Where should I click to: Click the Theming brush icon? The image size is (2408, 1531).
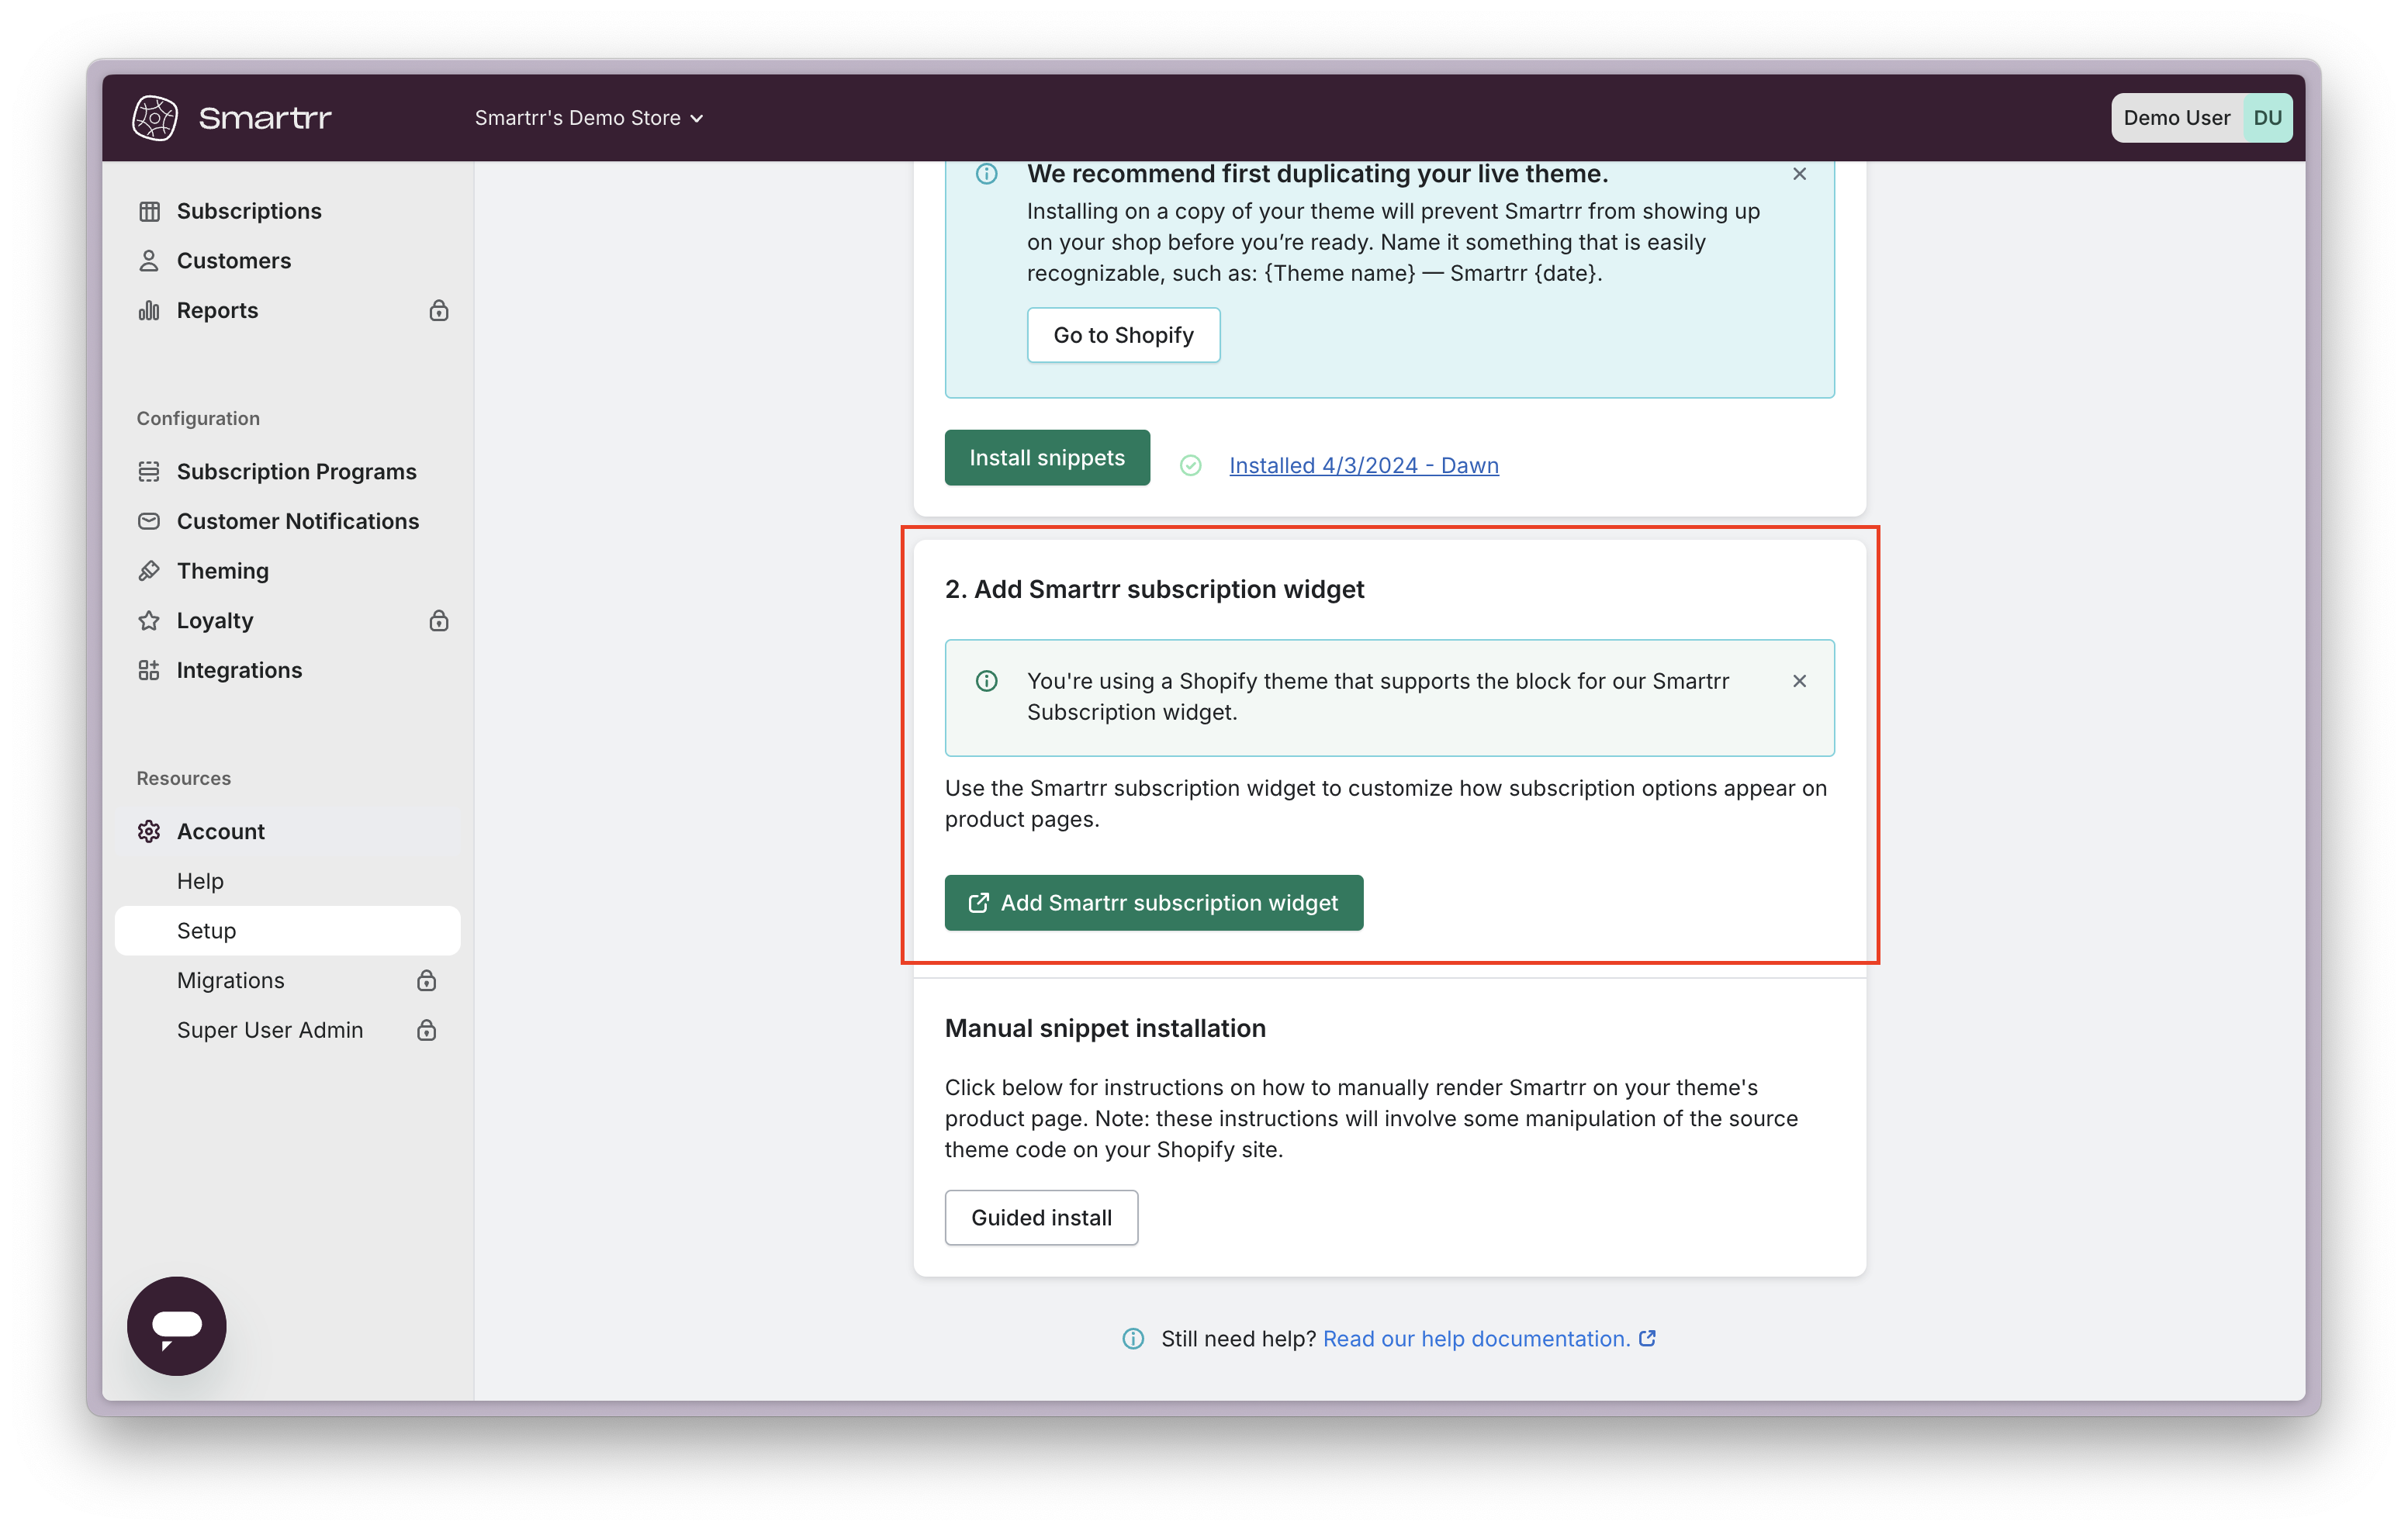(x=149, y=571)
